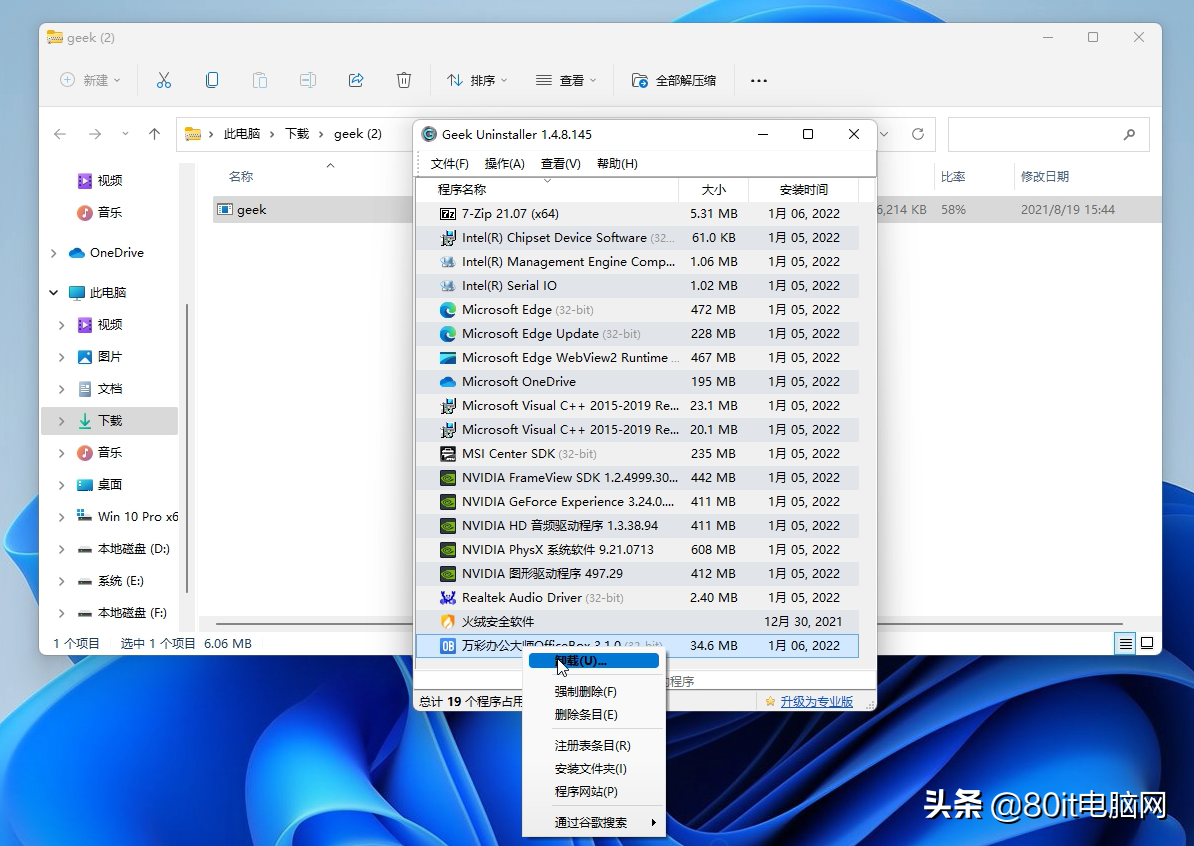Click the 全部解压缩 extract all button
This screenshot has width=1194, height=846.
[x=675, y=80]
